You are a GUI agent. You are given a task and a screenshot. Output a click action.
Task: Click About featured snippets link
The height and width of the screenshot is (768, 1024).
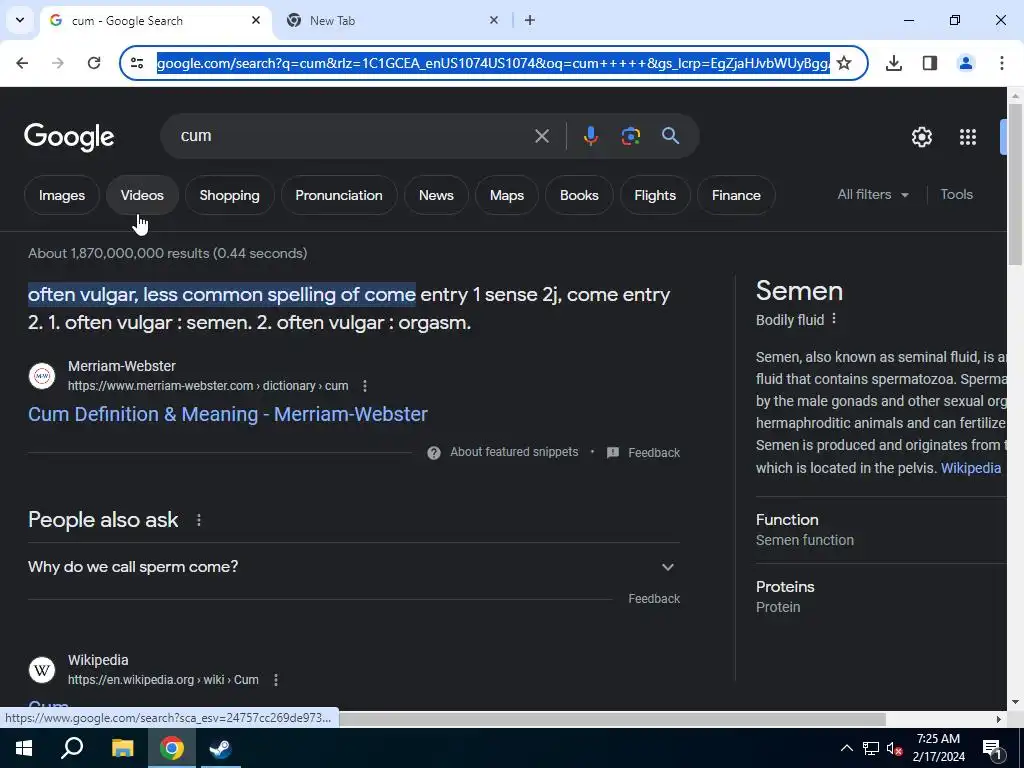[x=514, y=452]
